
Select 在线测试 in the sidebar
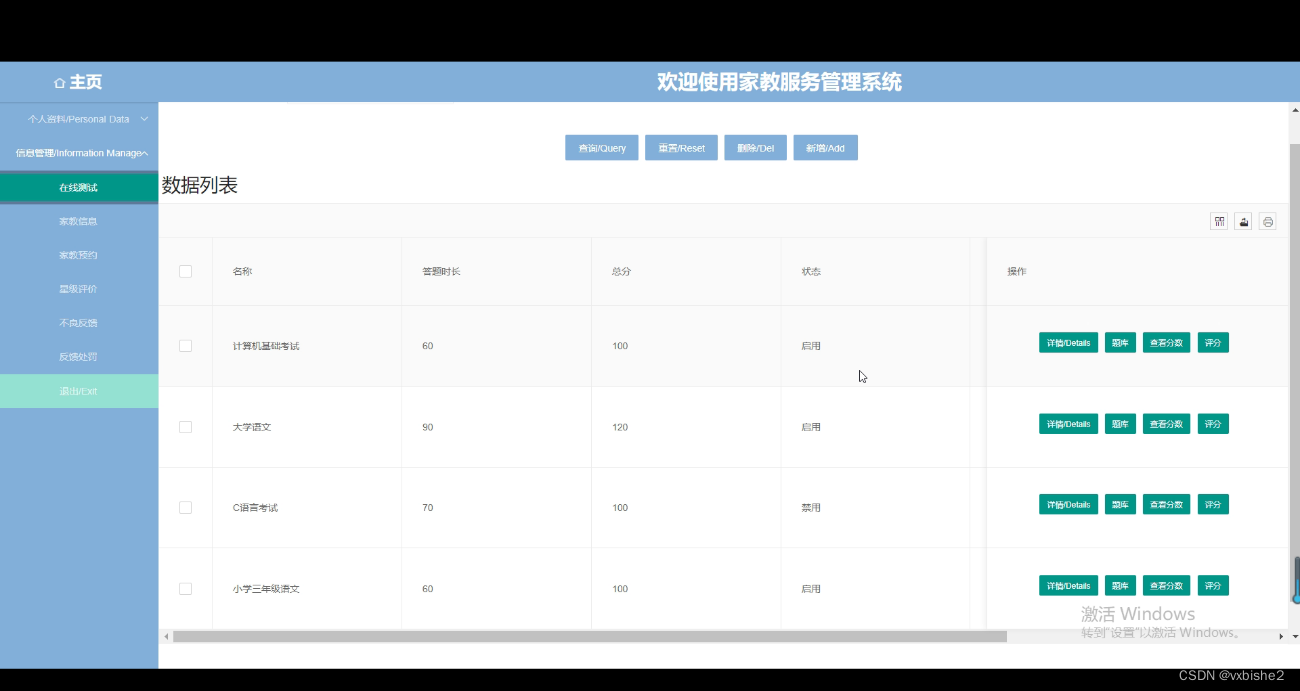79,187
